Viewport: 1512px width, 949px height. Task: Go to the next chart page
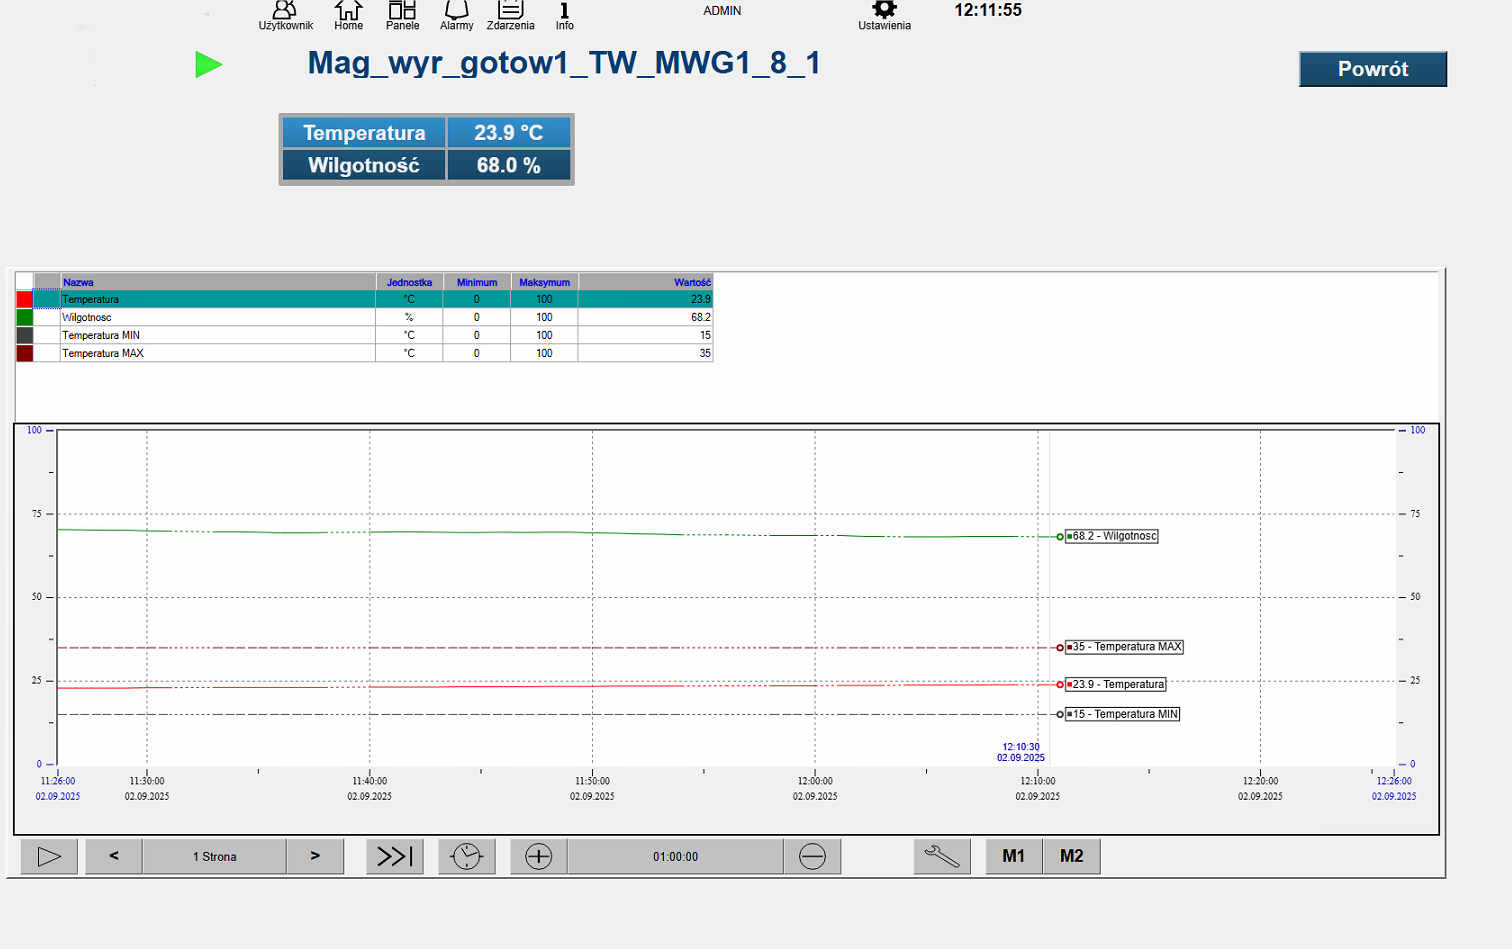pyautogui.click(x=315, y=857)
